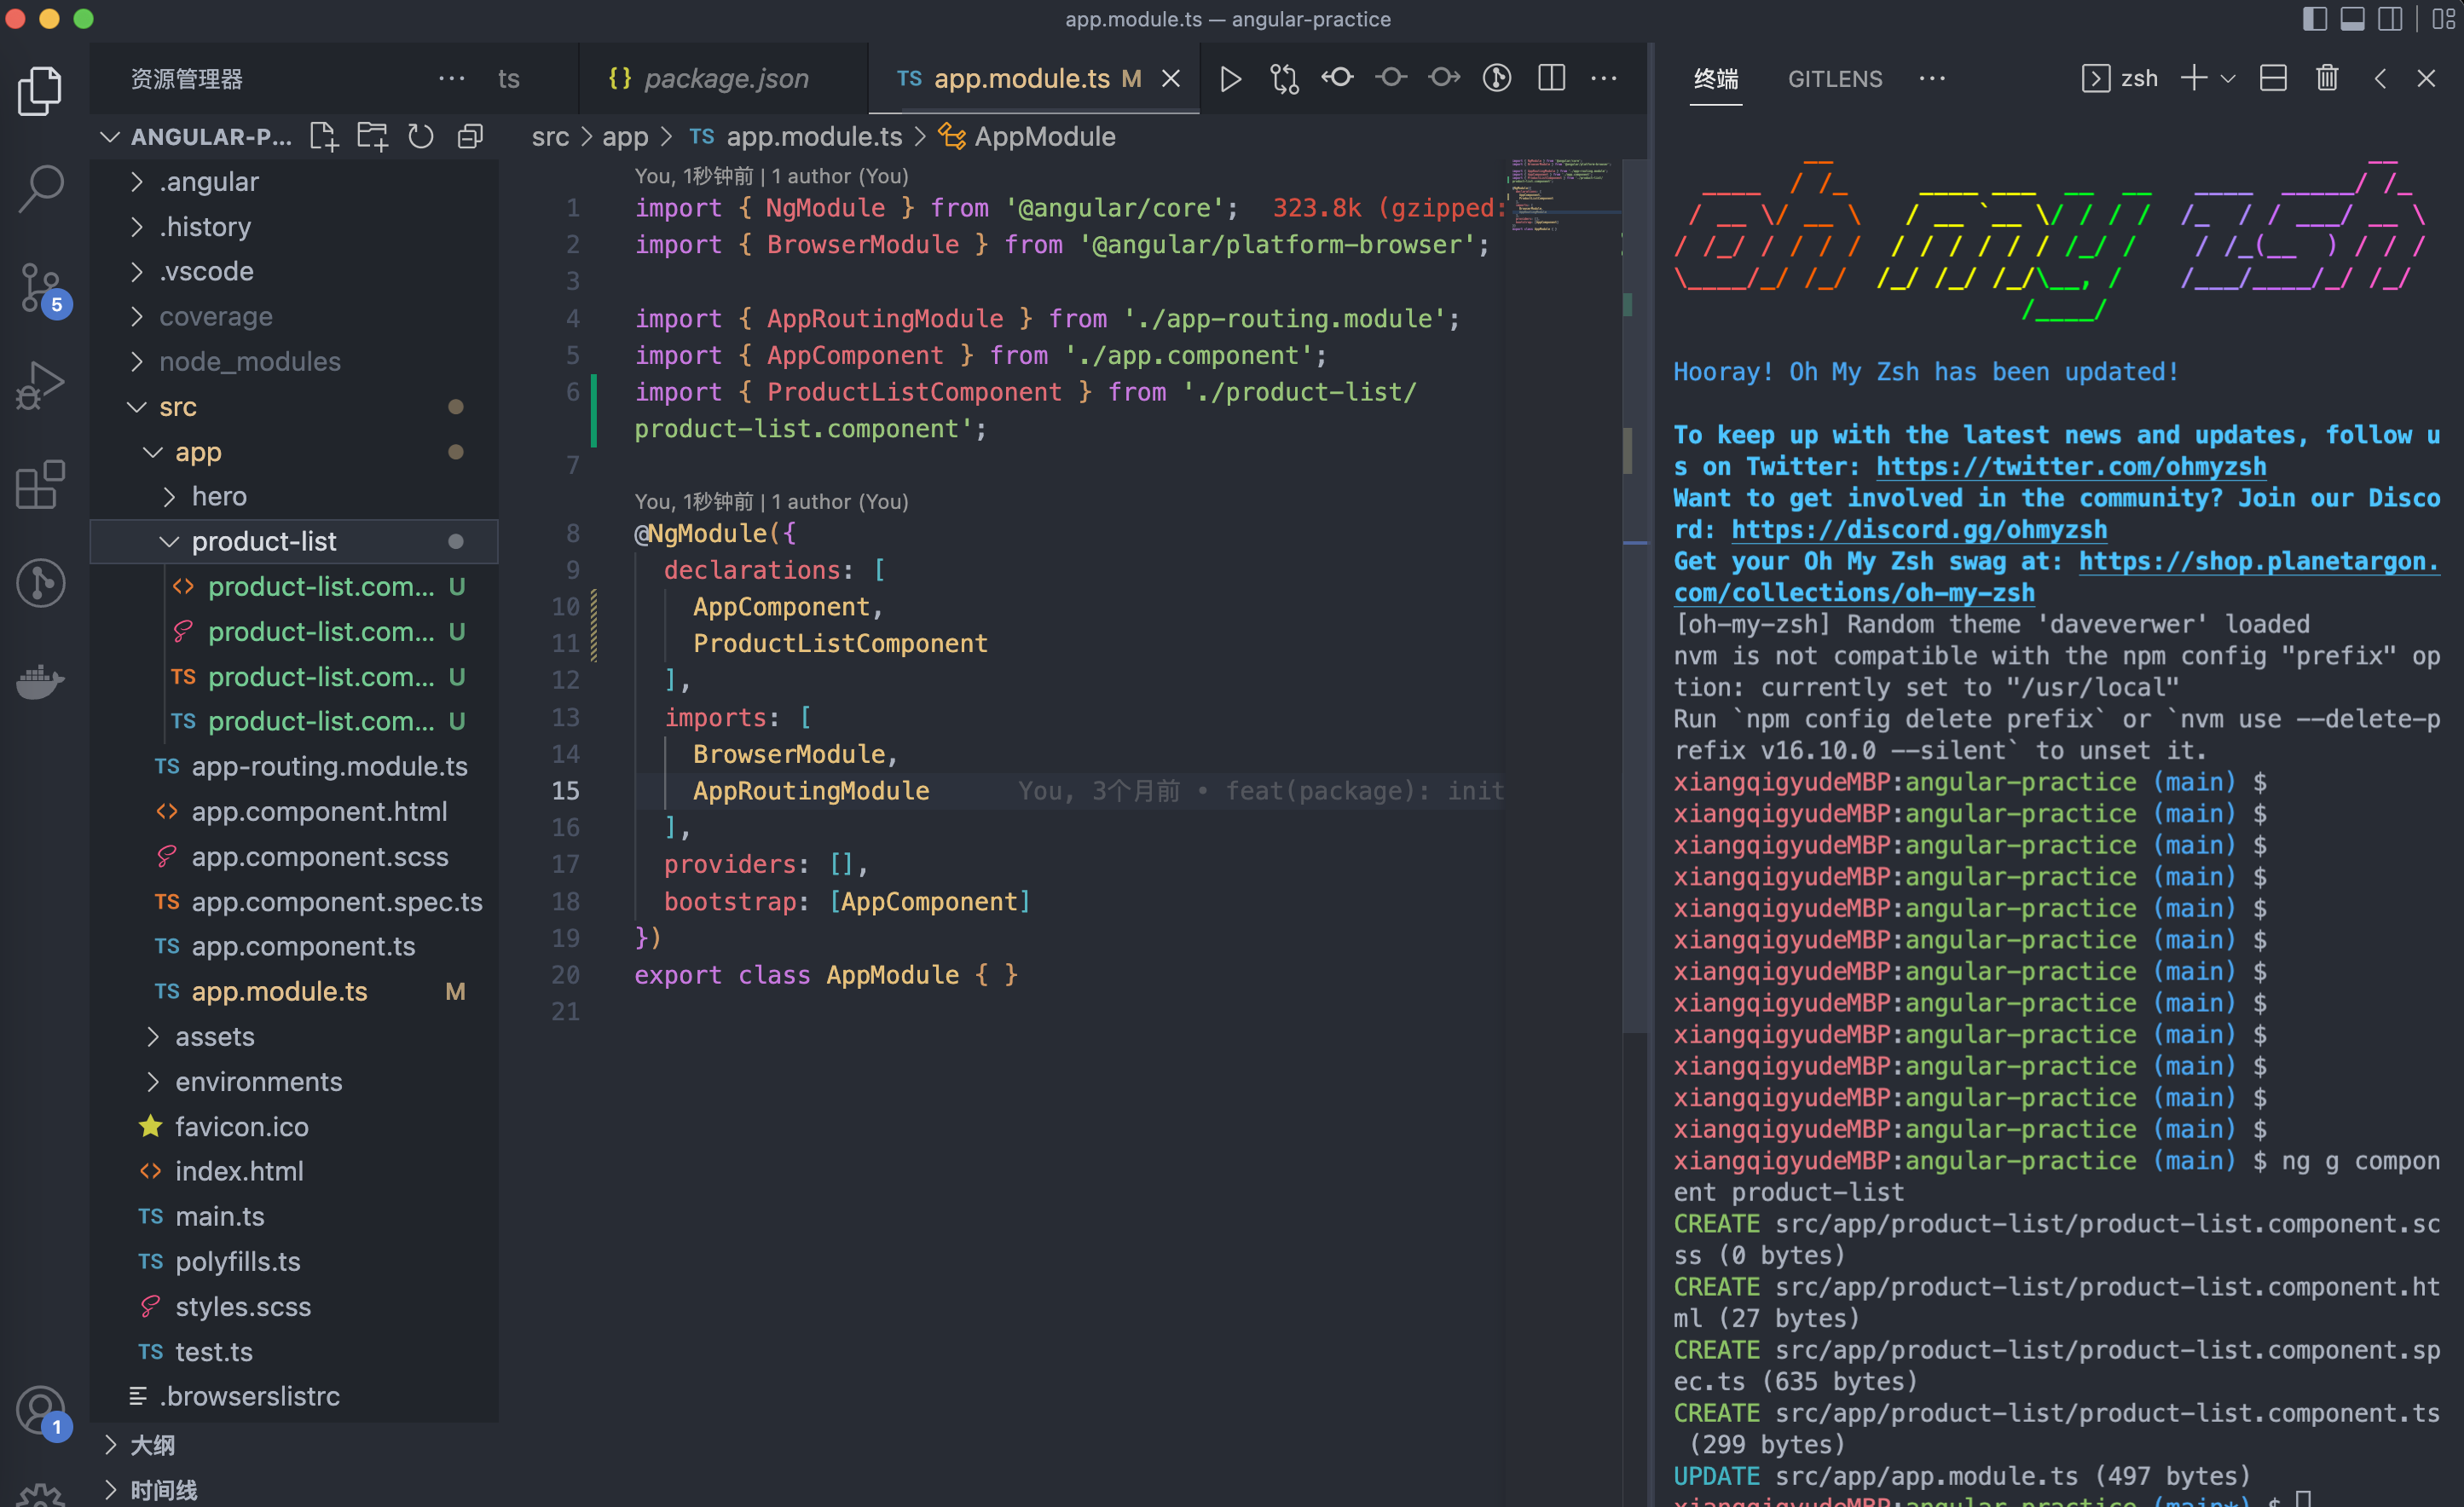The width and height of the screenshot is (2464, 1507).
Task: Split the editor to the right
Action: click(x=1551, y=78)
